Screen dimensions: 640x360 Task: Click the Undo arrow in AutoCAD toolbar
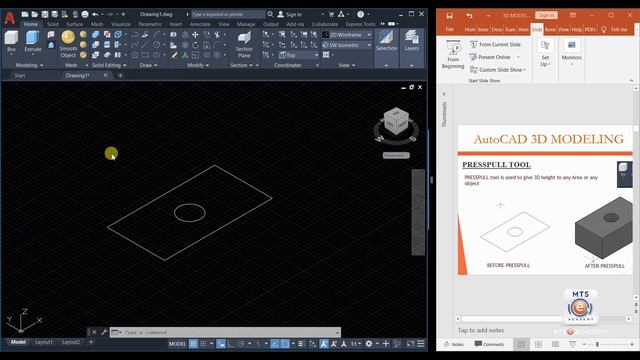[95, 14]
